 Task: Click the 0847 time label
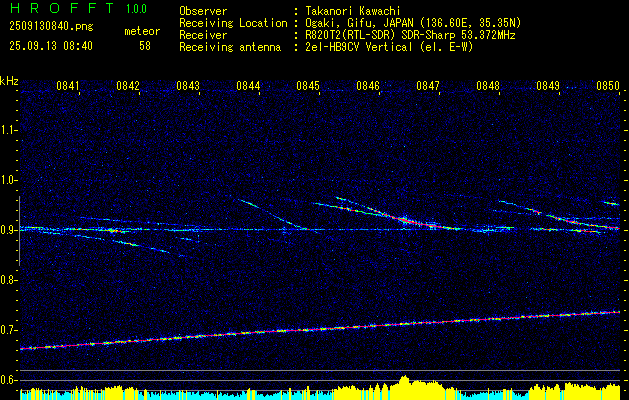click(x=428, y=86)
